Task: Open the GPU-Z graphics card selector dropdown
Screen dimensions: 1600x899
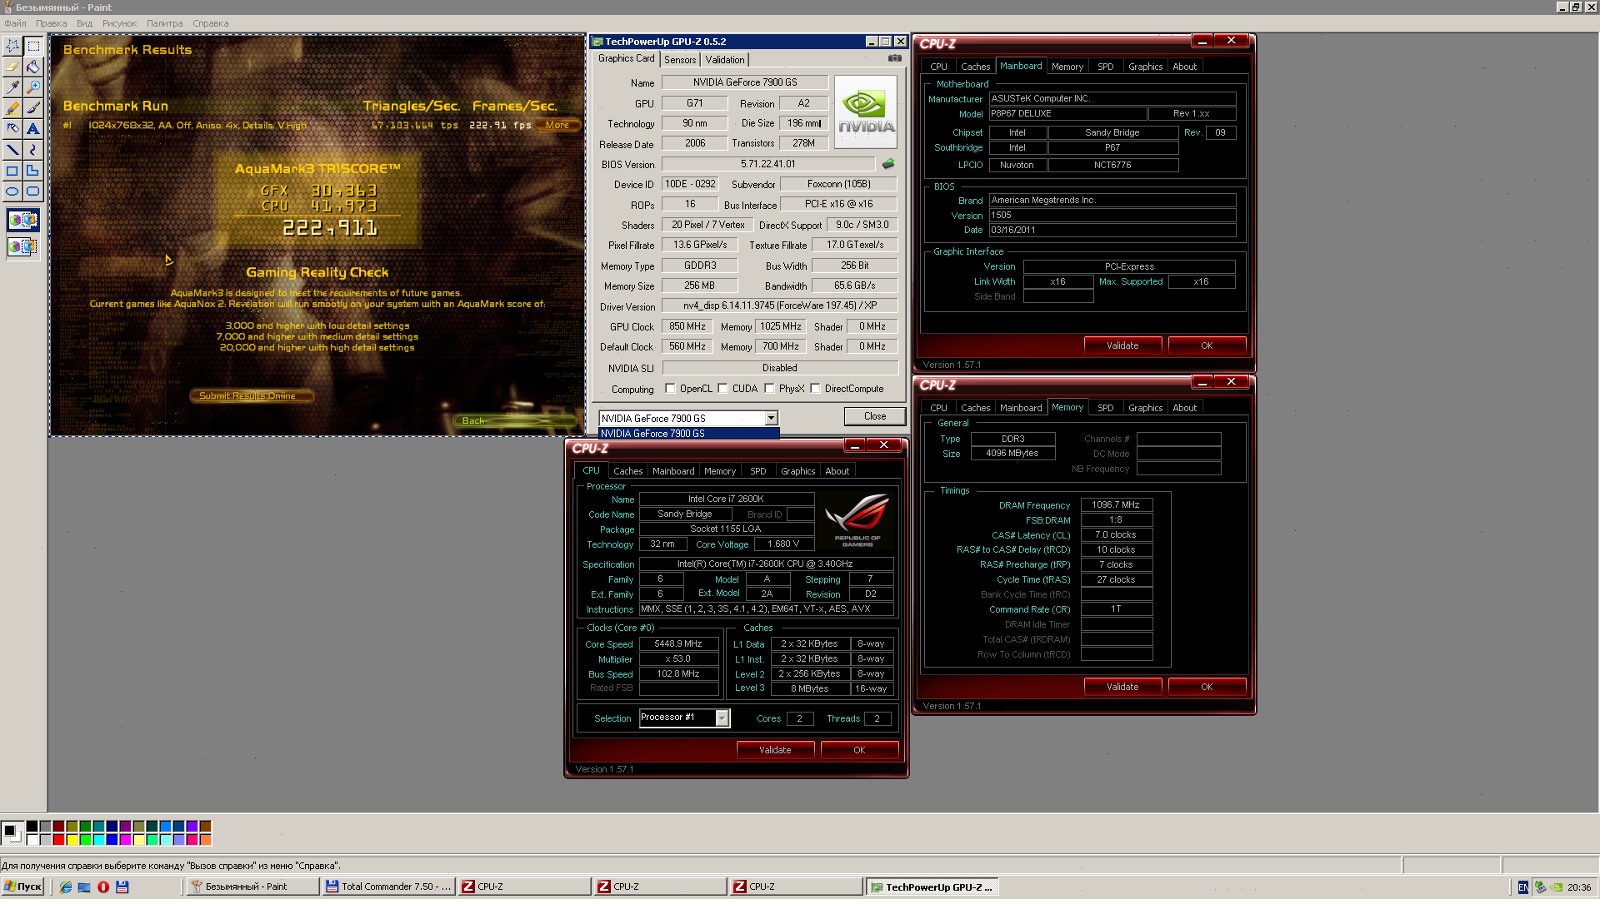Action: (771, 418)
